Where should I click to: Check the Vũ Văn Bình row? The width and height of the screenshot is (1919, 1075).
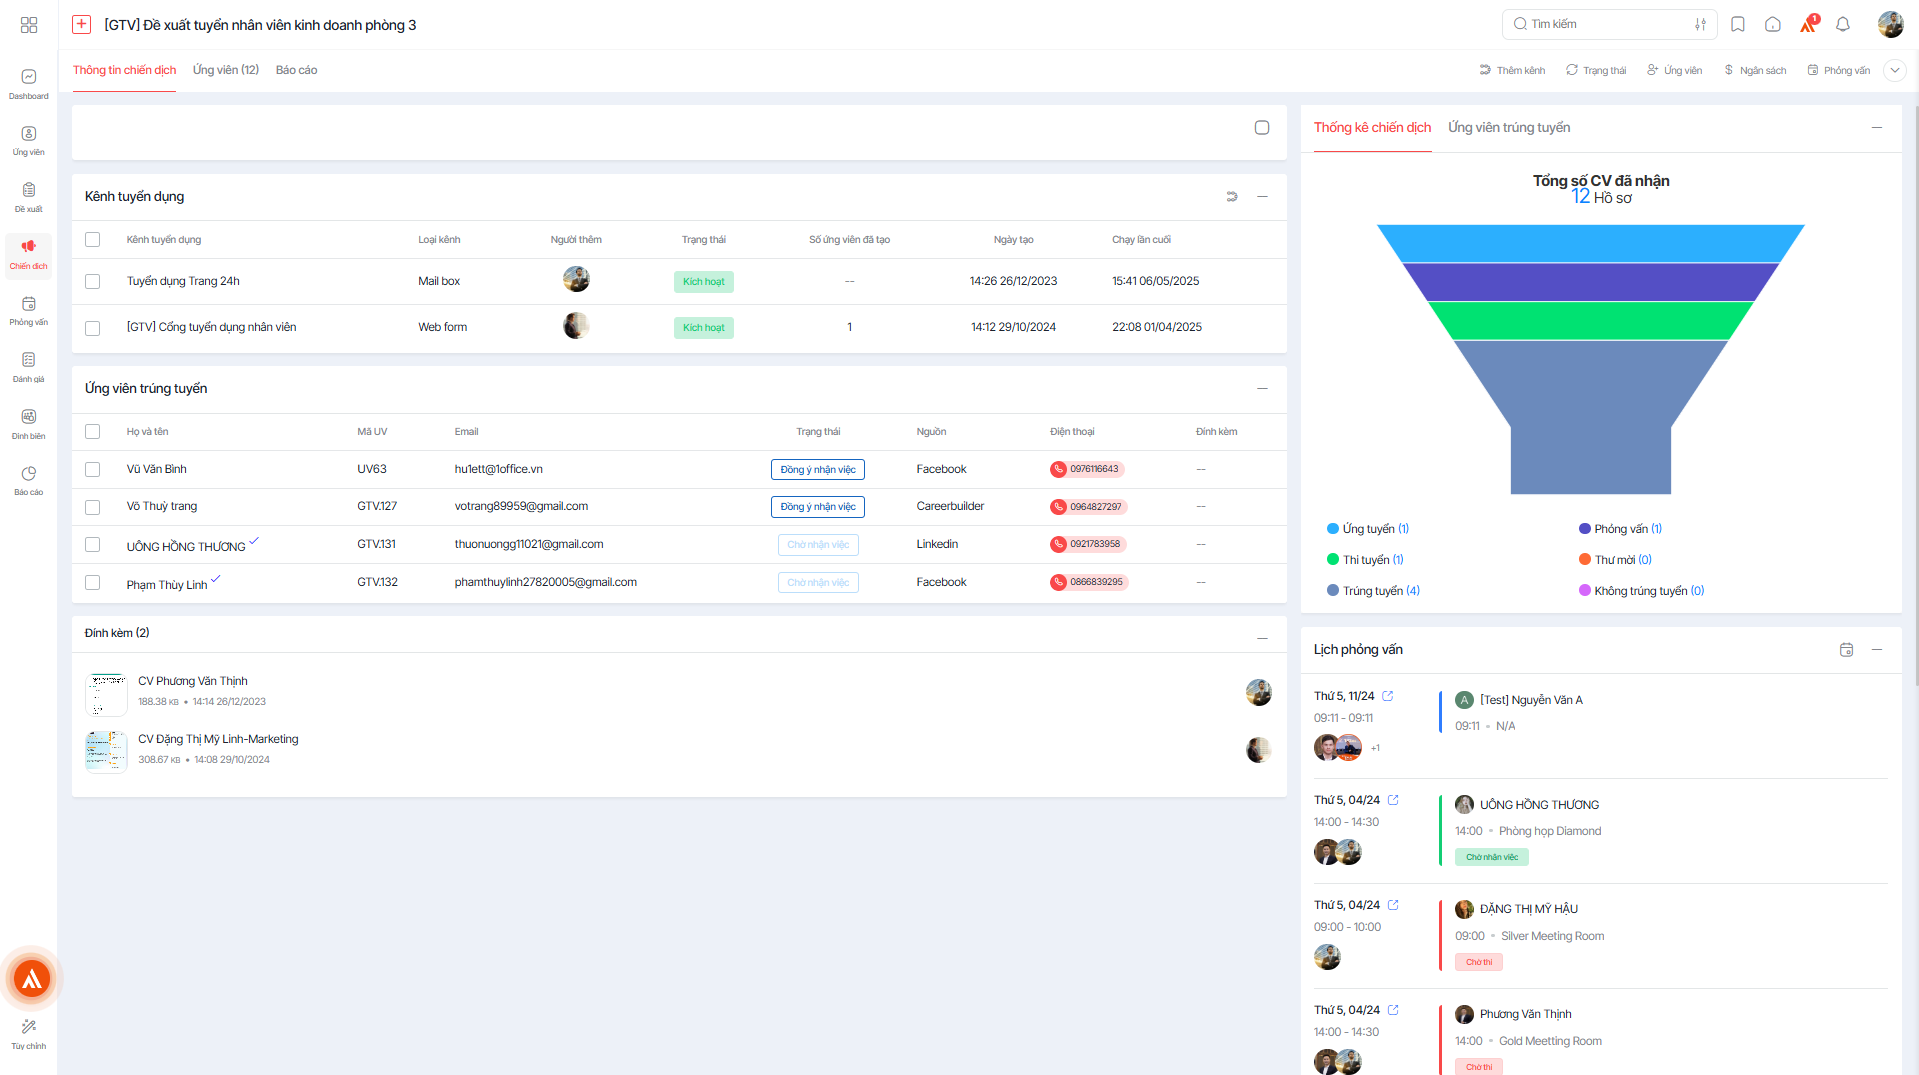coord(93,470)
